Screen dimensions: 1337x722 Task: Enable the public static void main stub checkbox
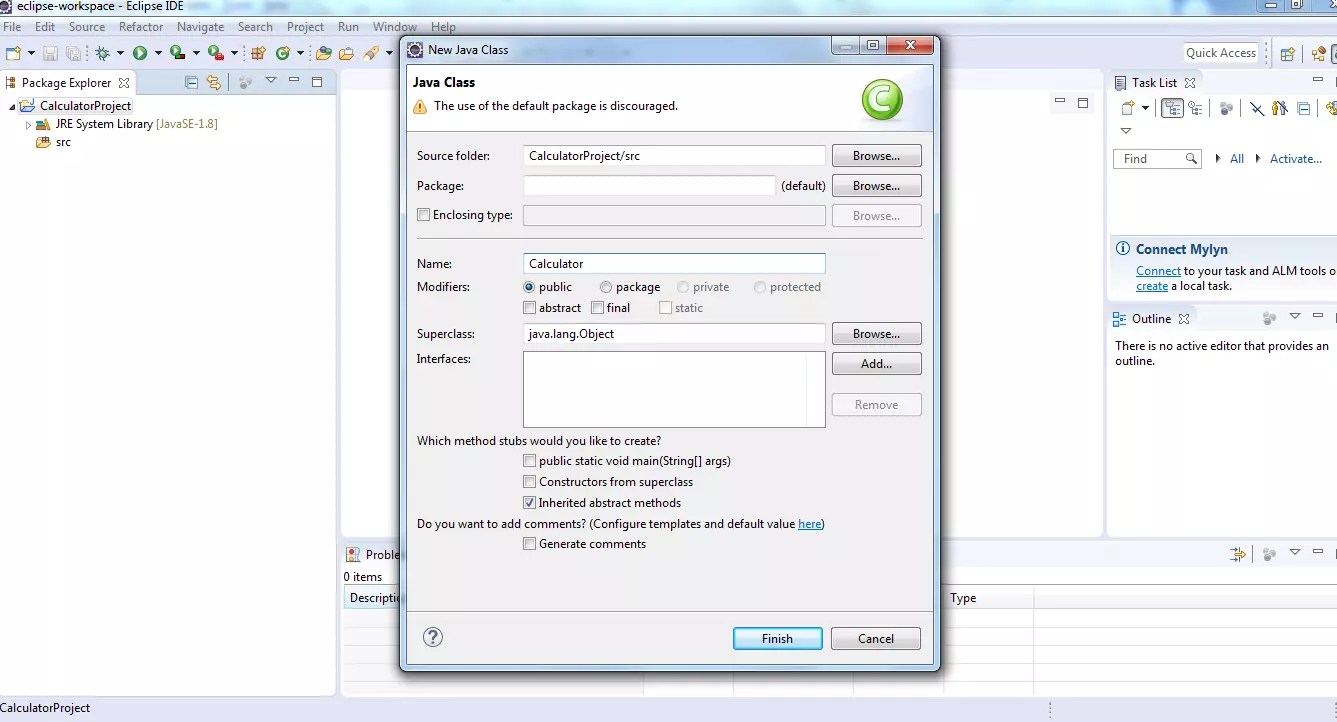(530, 460)
